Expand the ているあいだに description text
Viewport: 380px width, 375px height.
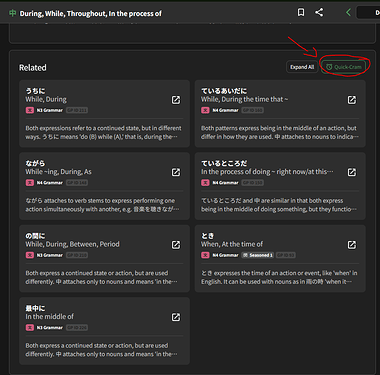click(280, 132)
